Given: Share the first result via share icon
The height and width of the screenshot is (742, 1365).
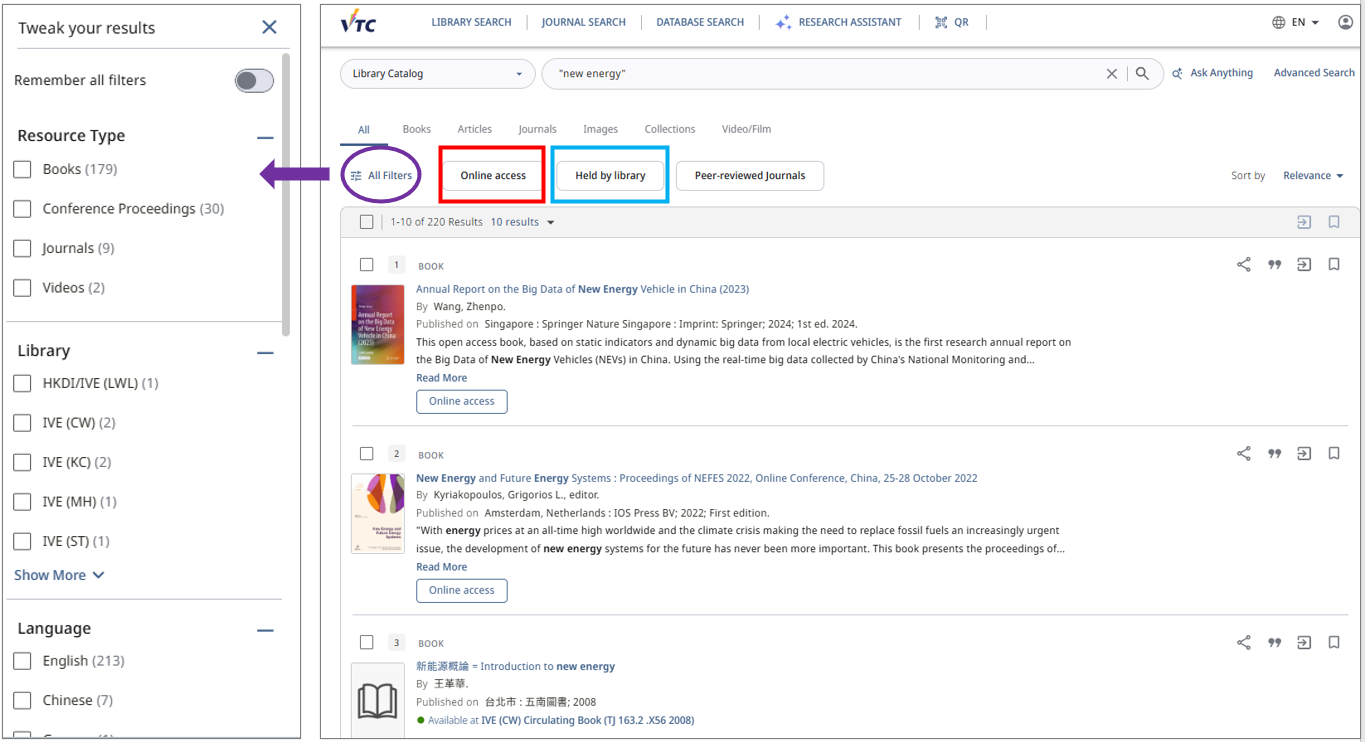Looking at the screenshot, I should (x=1243, y=265).
